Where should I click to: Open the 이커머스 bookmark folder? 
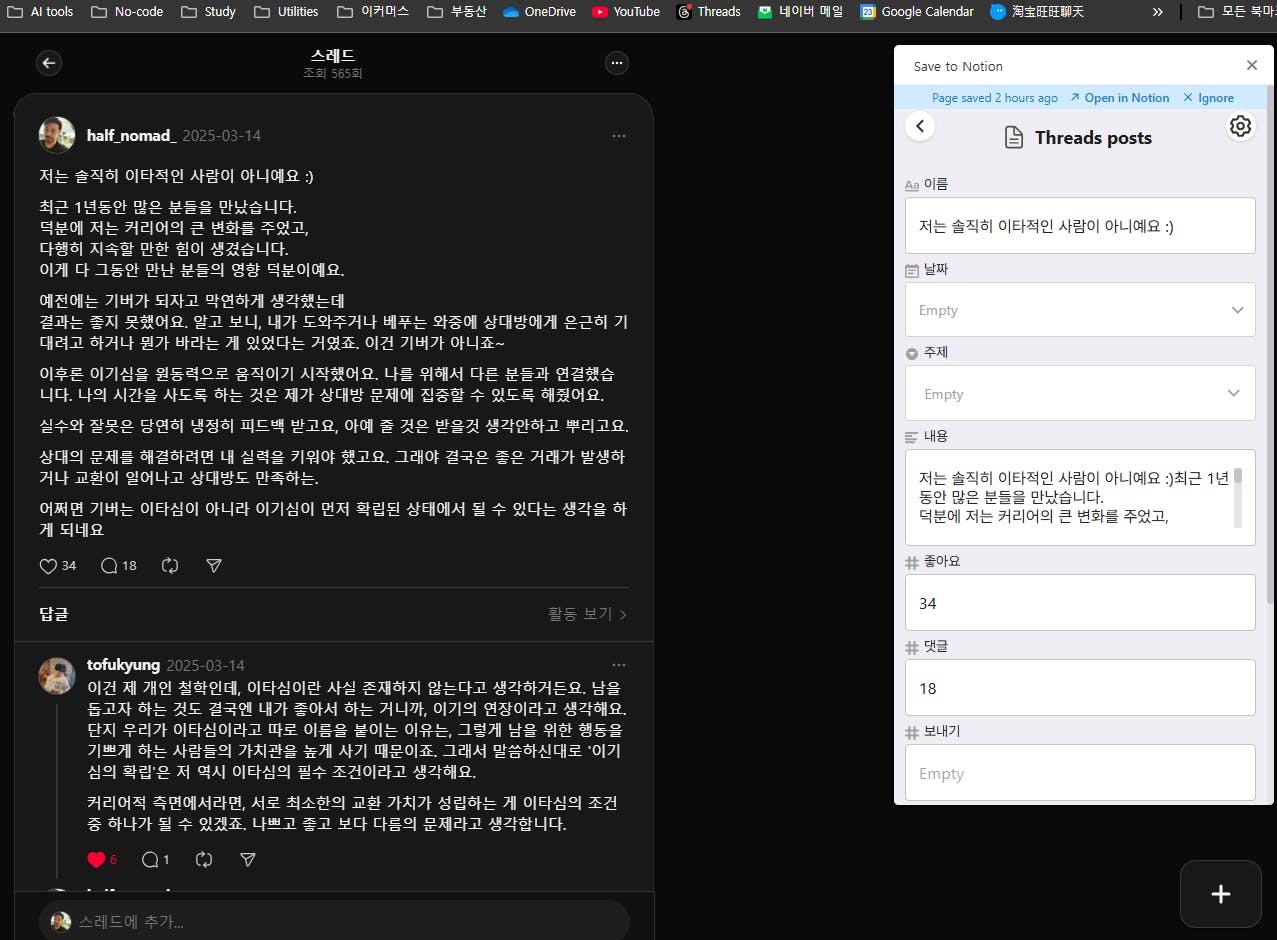tap(373, 12)
